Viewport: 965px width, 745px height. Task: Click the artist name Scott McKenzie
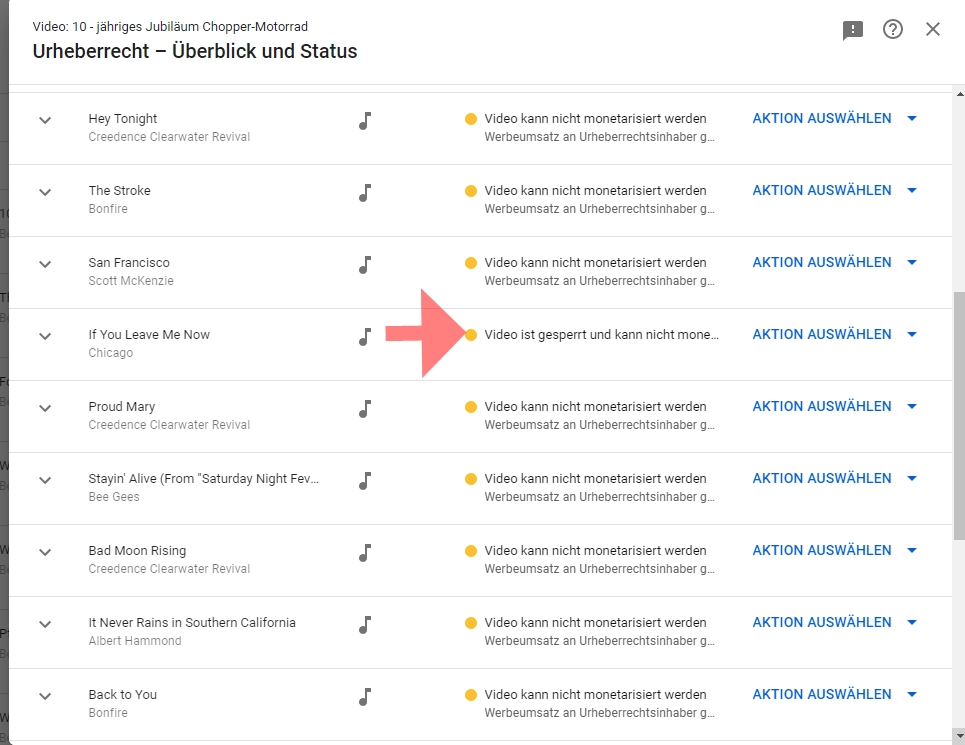click(130, 281)
